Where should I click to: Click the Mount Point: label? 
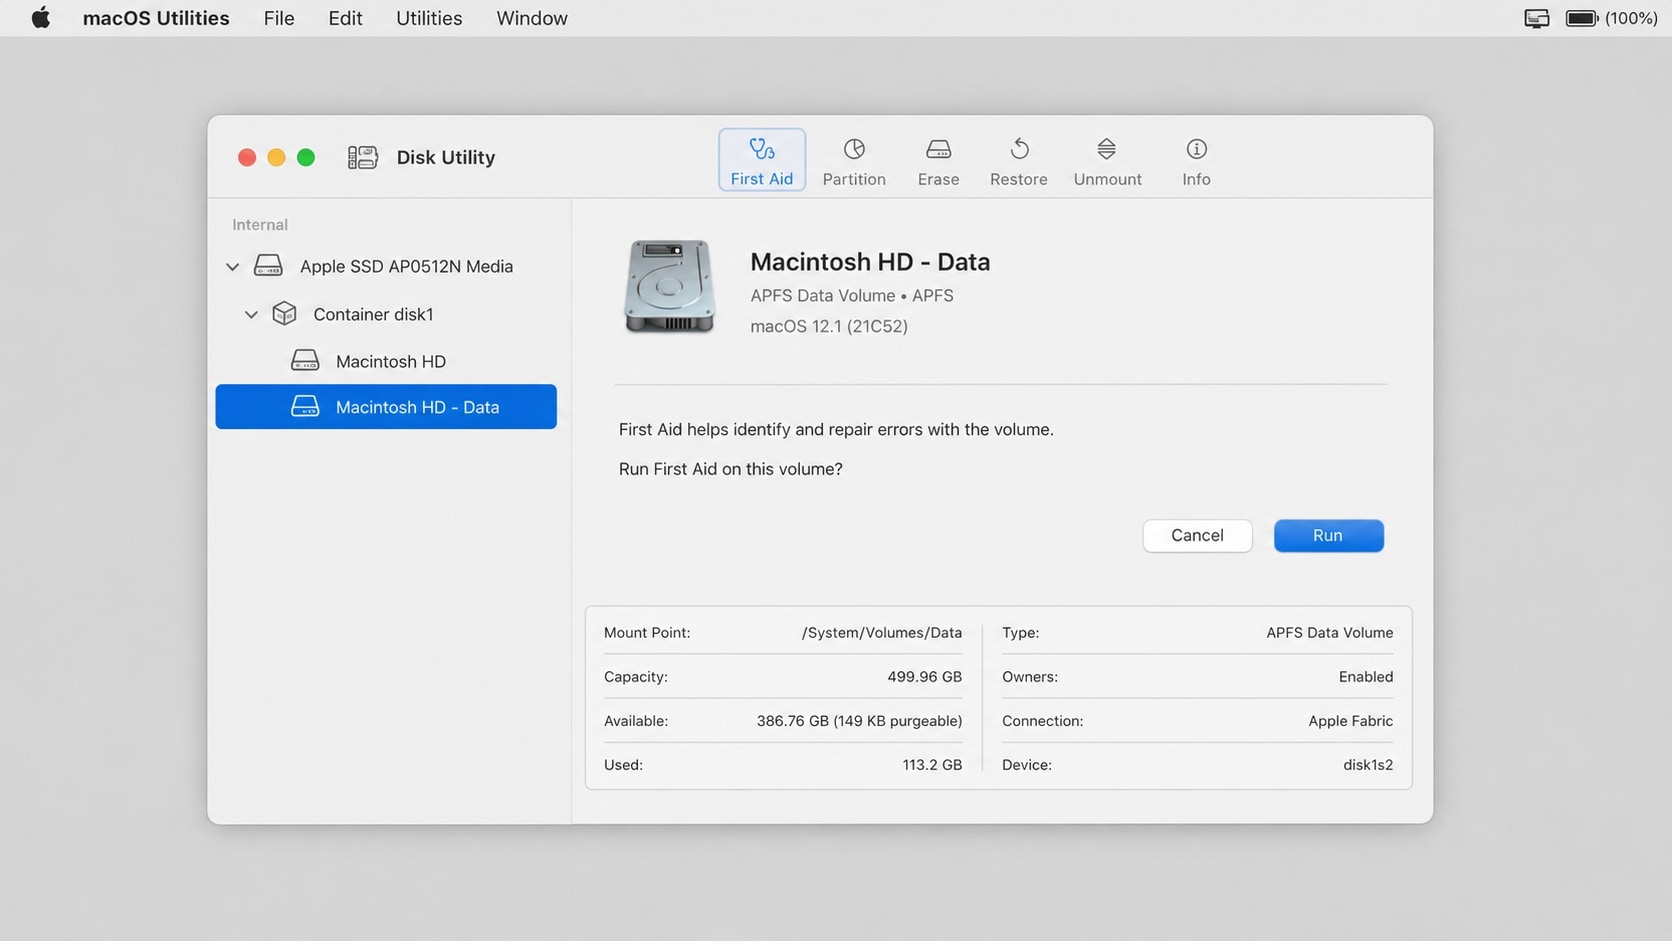(x=647, y=633)
